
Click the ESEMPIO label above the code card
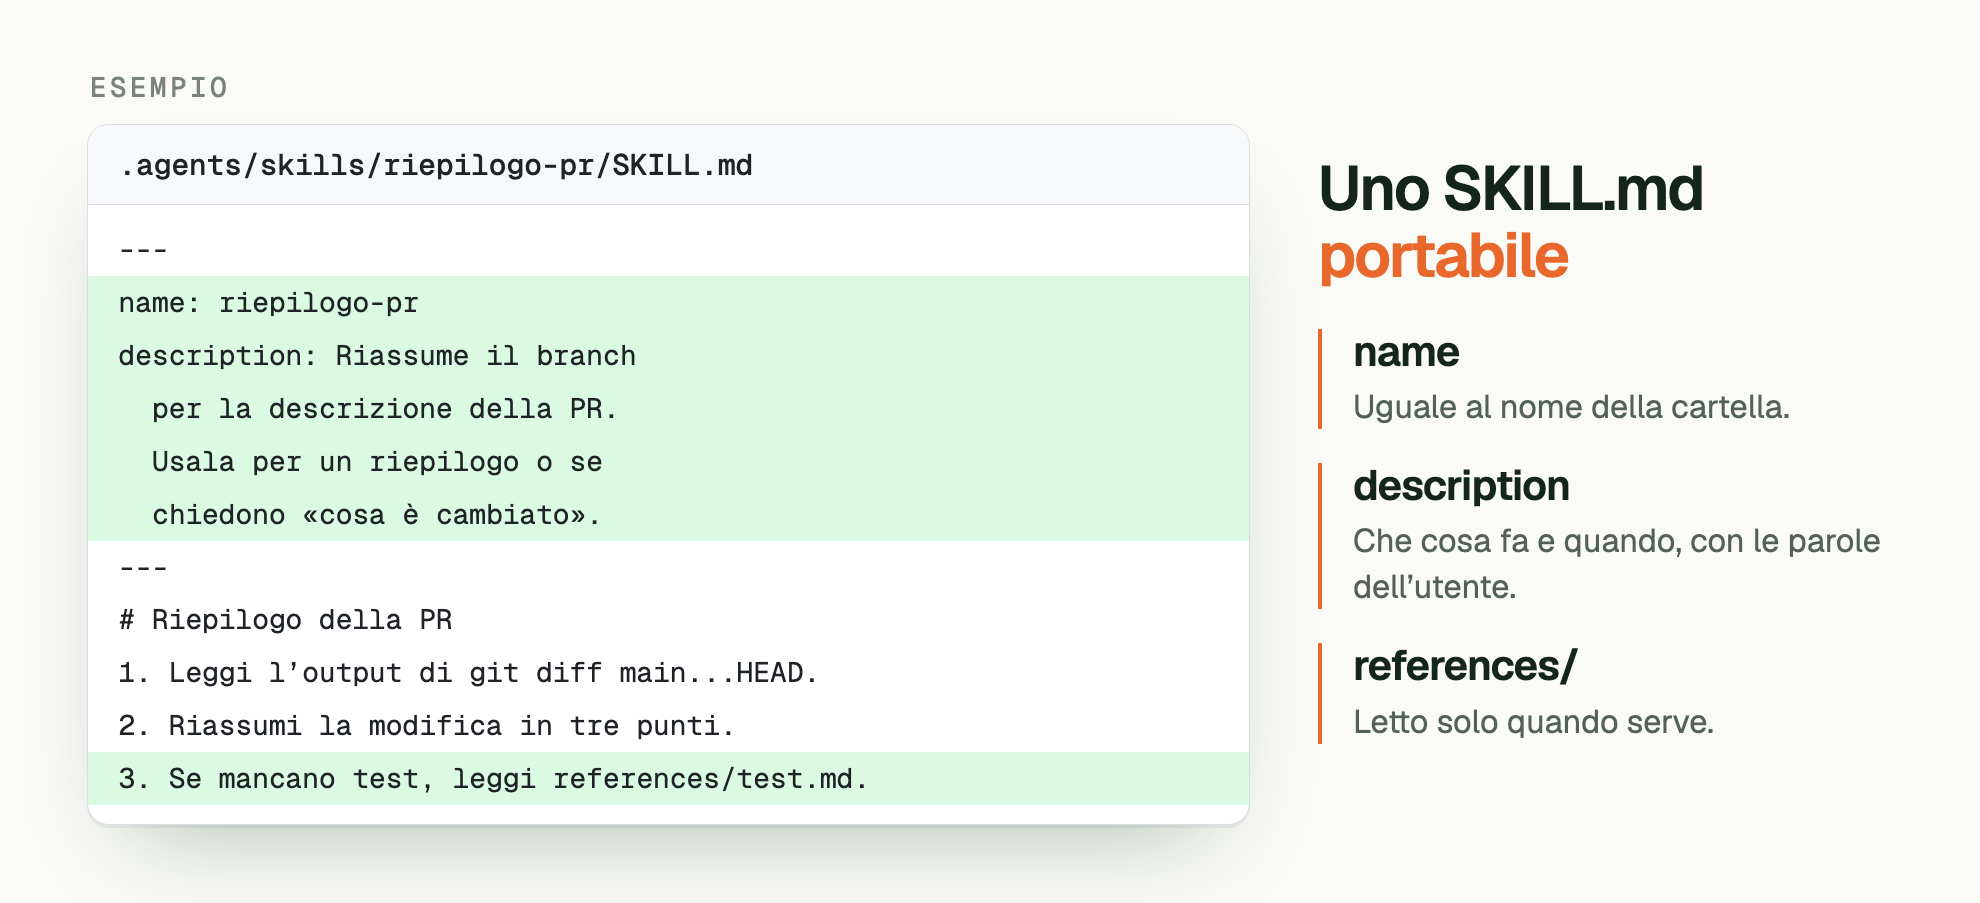coord(159,88)
